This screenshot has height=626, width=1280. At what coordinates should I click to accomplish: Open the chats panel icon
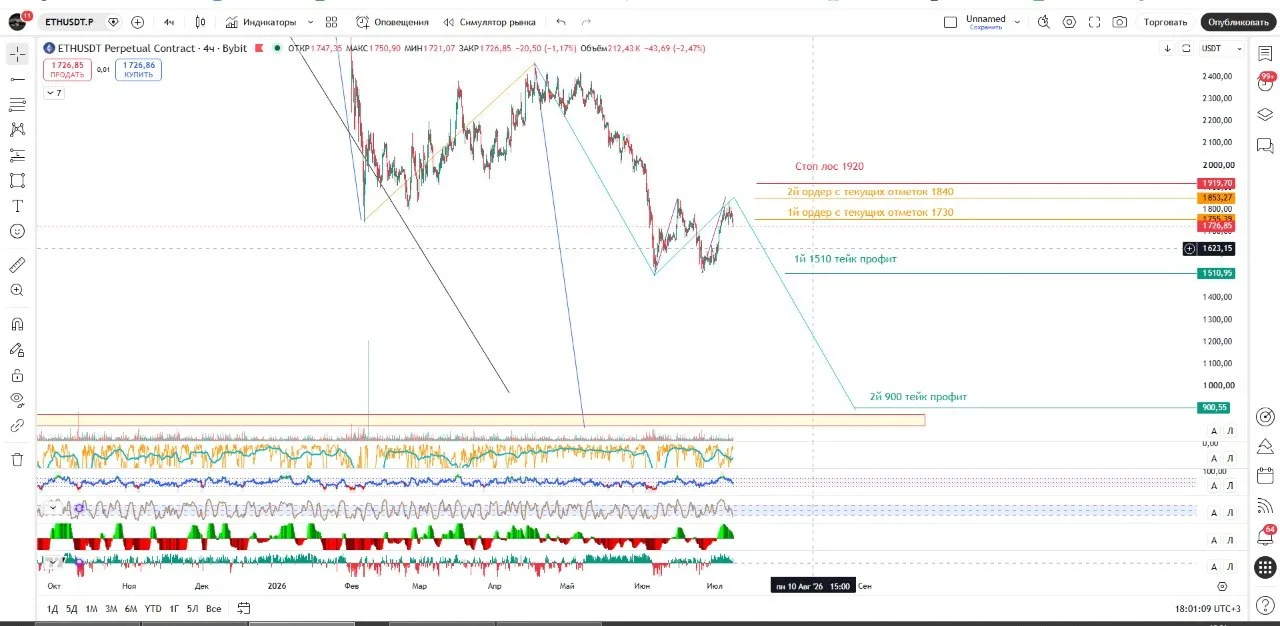click(x=1265, y=146)
